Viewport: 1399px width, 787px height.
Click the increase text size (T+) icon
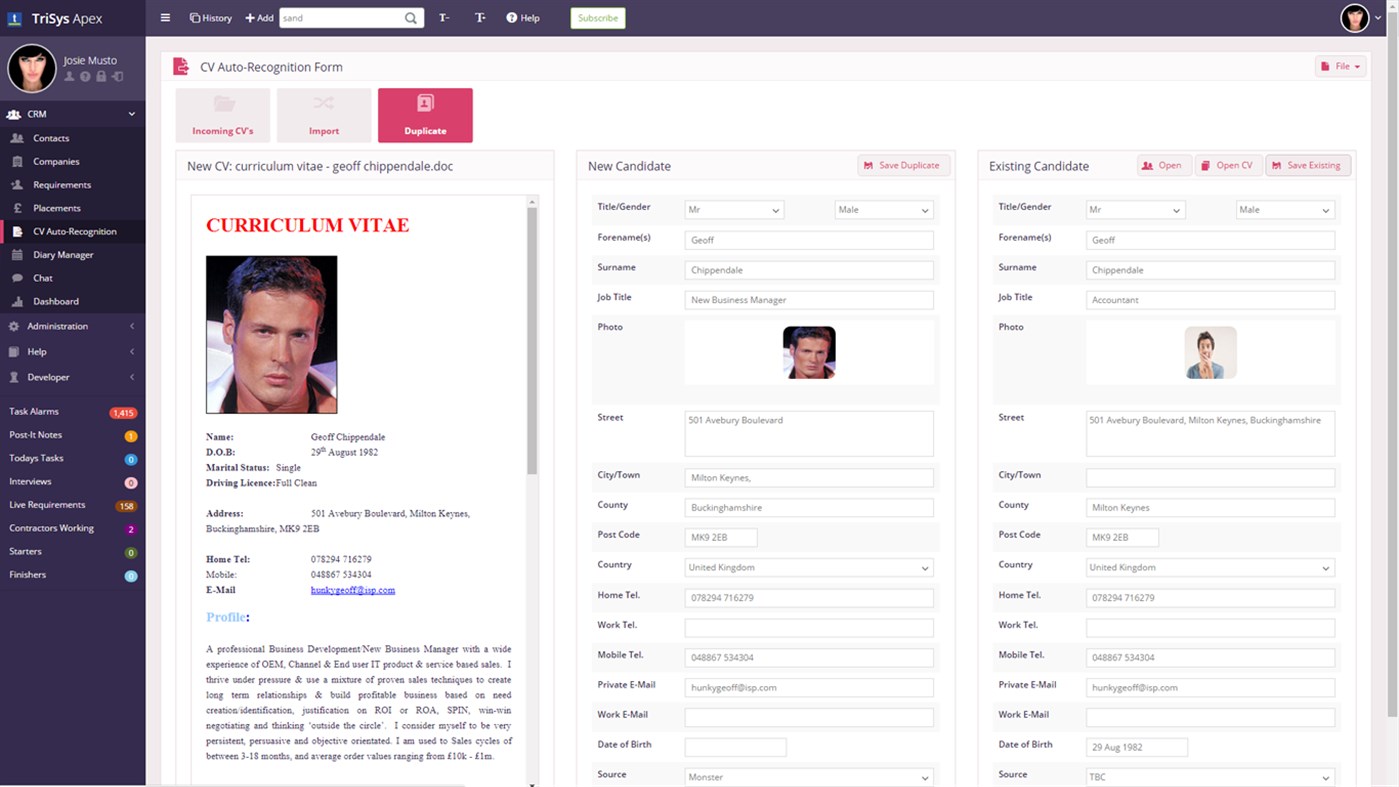coord(480,17)
